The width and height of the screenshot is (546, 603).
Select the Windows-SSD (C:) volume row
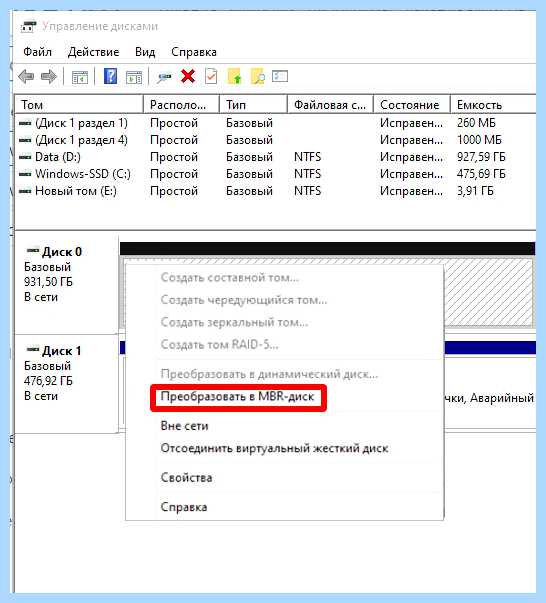(275, 174)
